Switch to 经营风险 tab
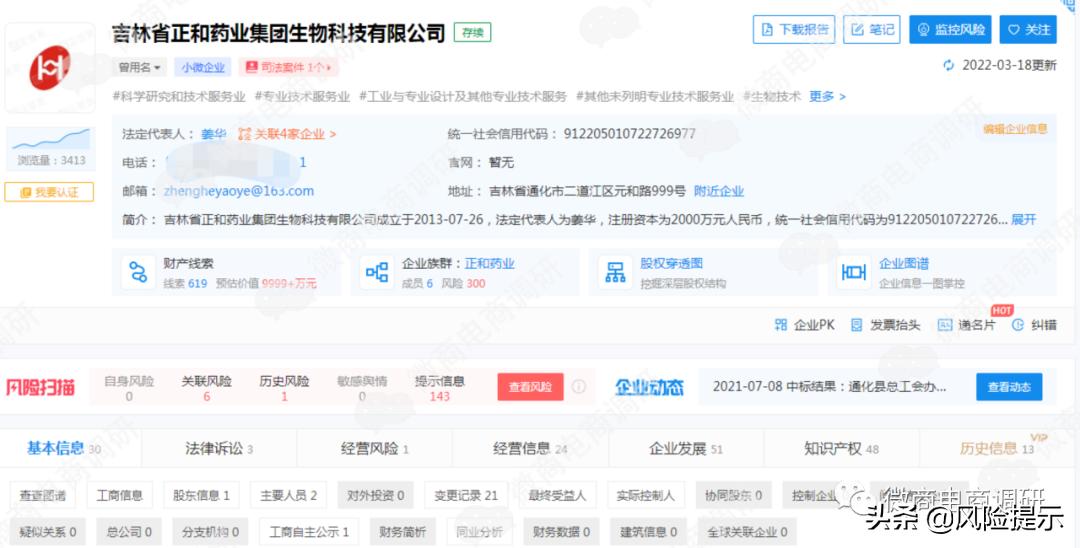1080x548 pixels. pyautogui.click(x=375, y=449)
